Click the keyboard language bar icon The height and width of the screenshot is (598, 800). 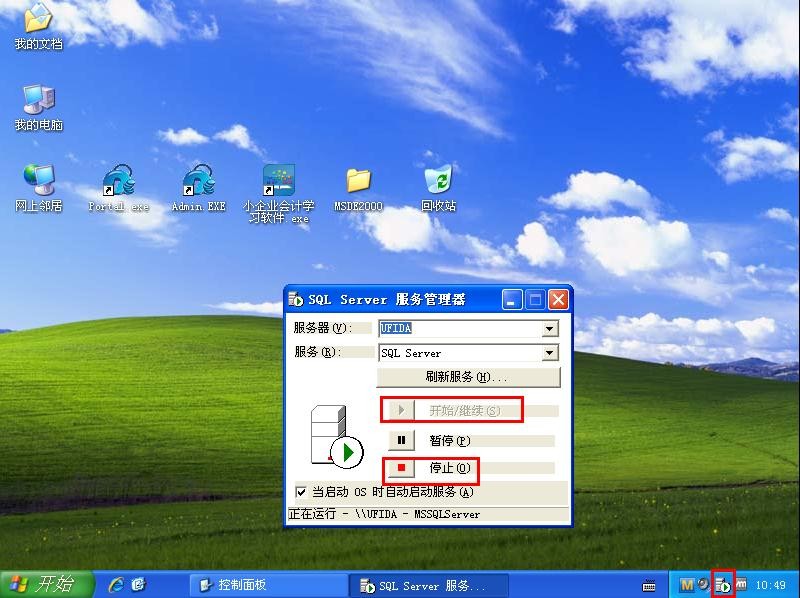[649, 585]
